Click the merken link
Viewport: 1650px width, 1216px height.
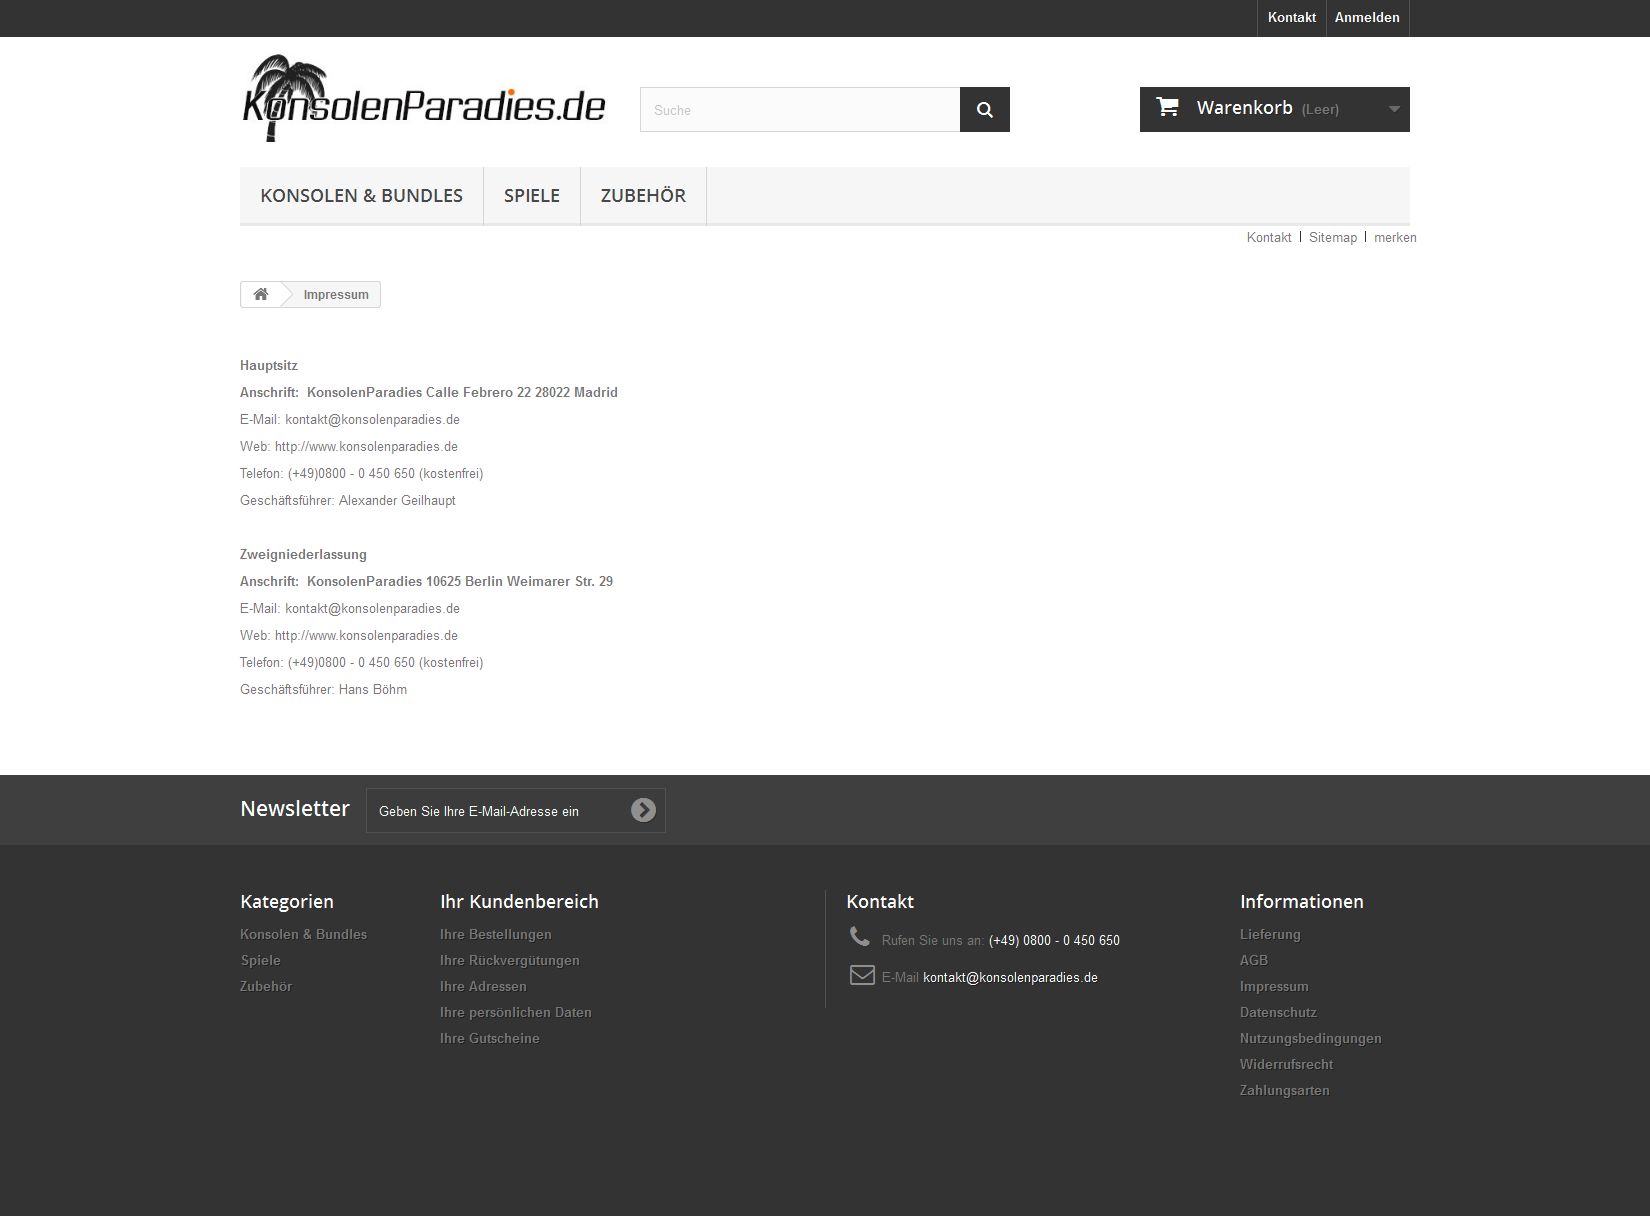pos(1395,237)
